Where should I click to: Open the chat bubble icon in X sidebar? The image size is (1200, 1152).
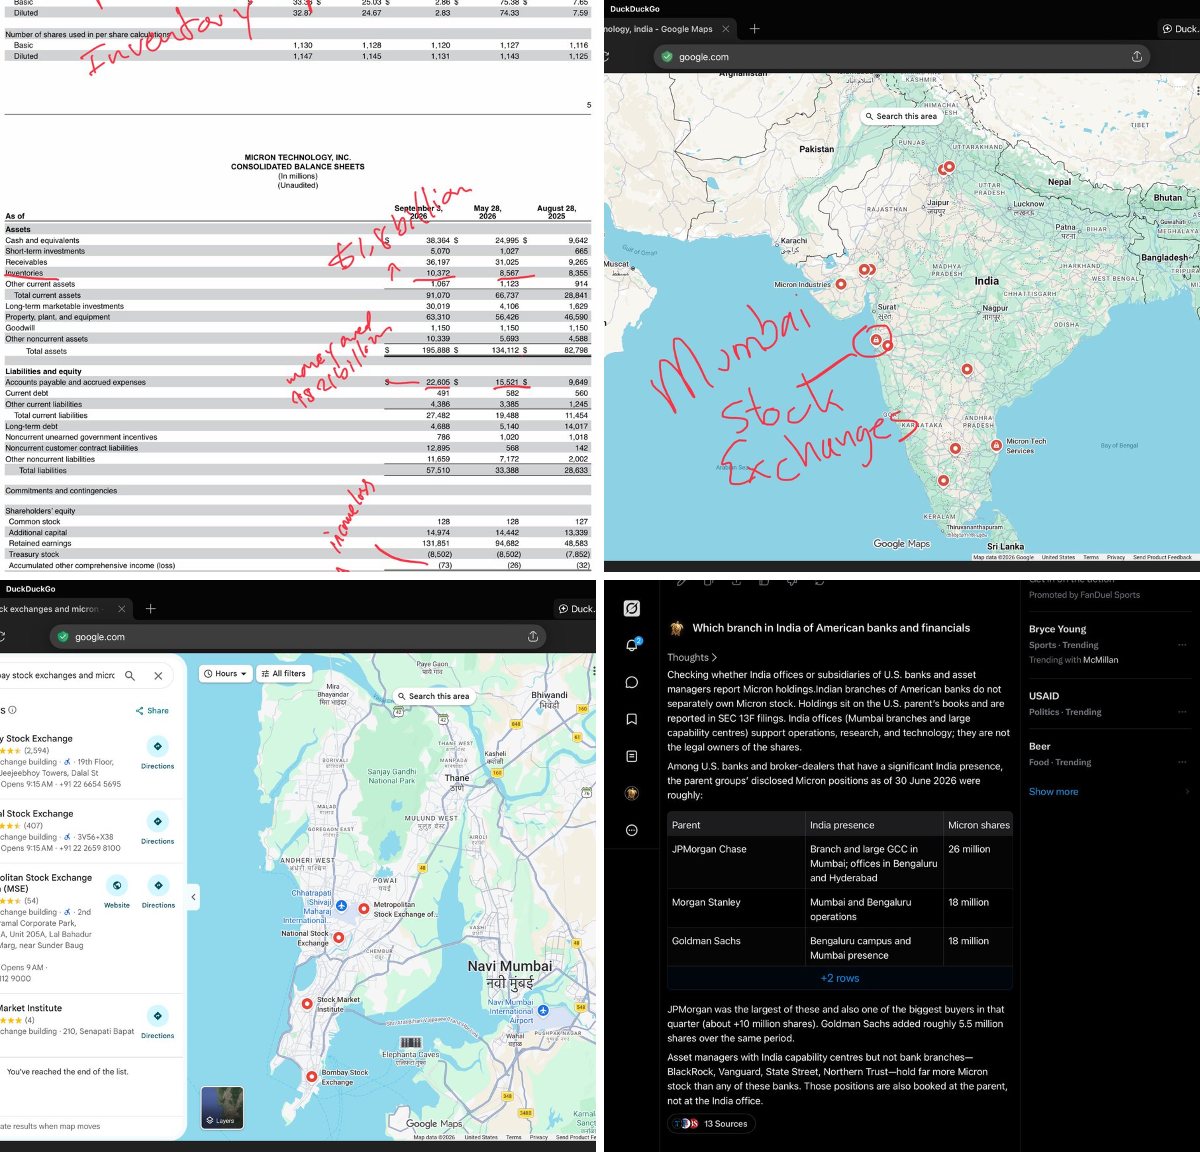point(632,682)
